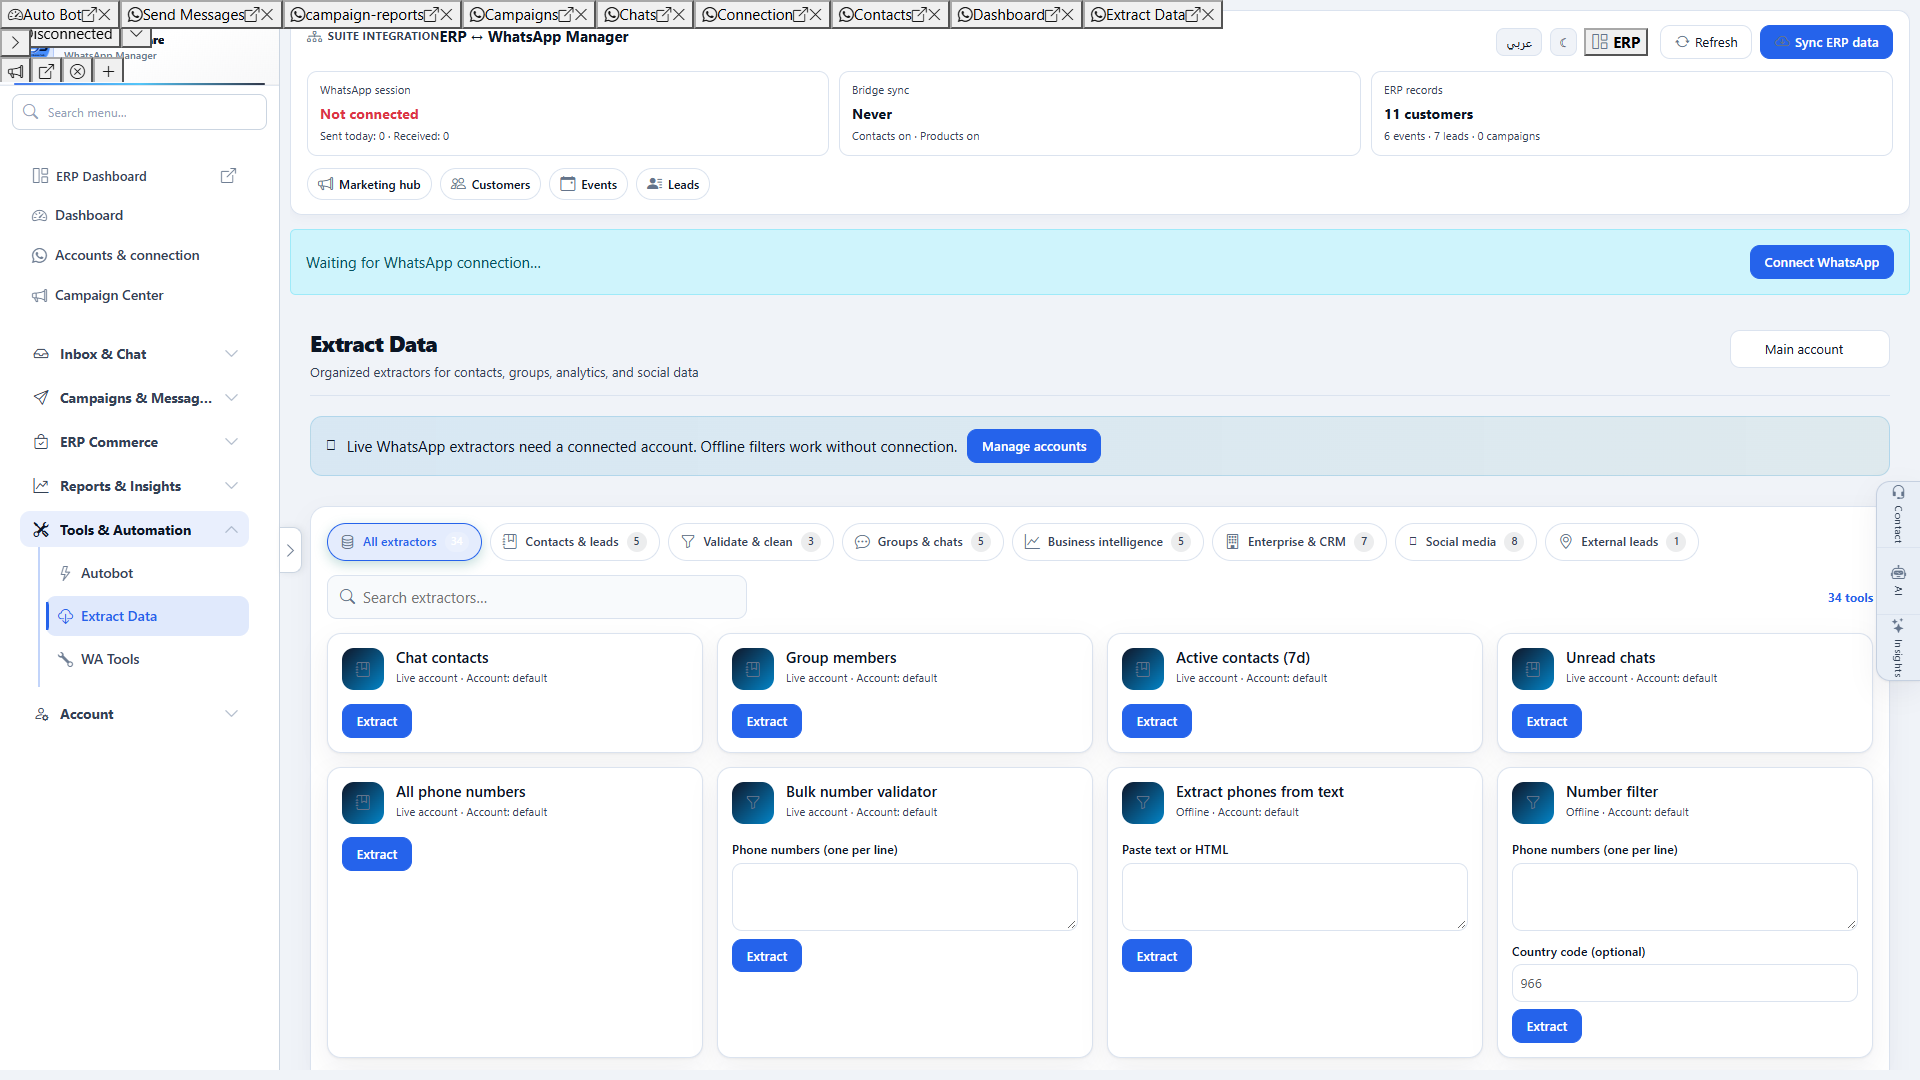The image size is (1920, 1080).
Task: Focus the Paste text or HTML box
Action: [x=1295, y=897]
